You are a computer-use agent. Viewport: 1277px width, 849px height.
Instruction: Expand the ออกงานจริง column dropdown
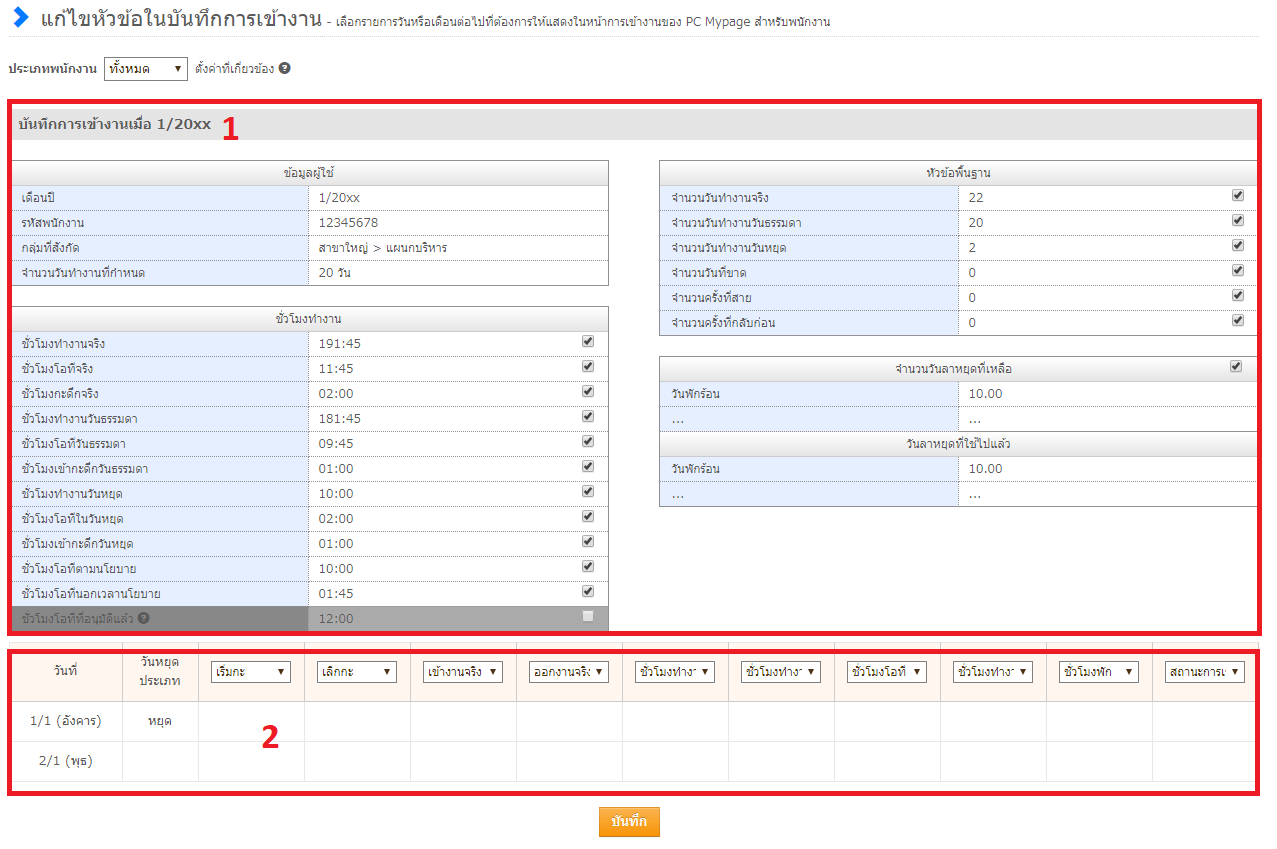[569, 672]
